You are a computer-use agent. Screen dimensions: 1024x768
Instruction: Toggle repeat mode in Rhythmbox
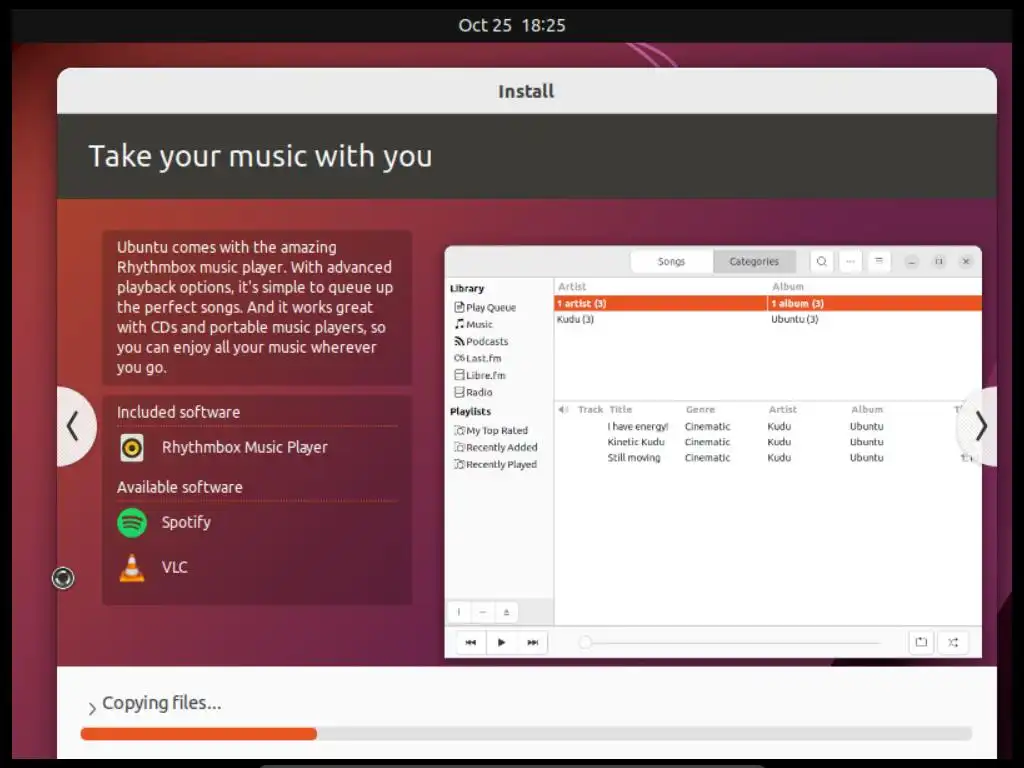pyautogui.click(x=921, y=643)
